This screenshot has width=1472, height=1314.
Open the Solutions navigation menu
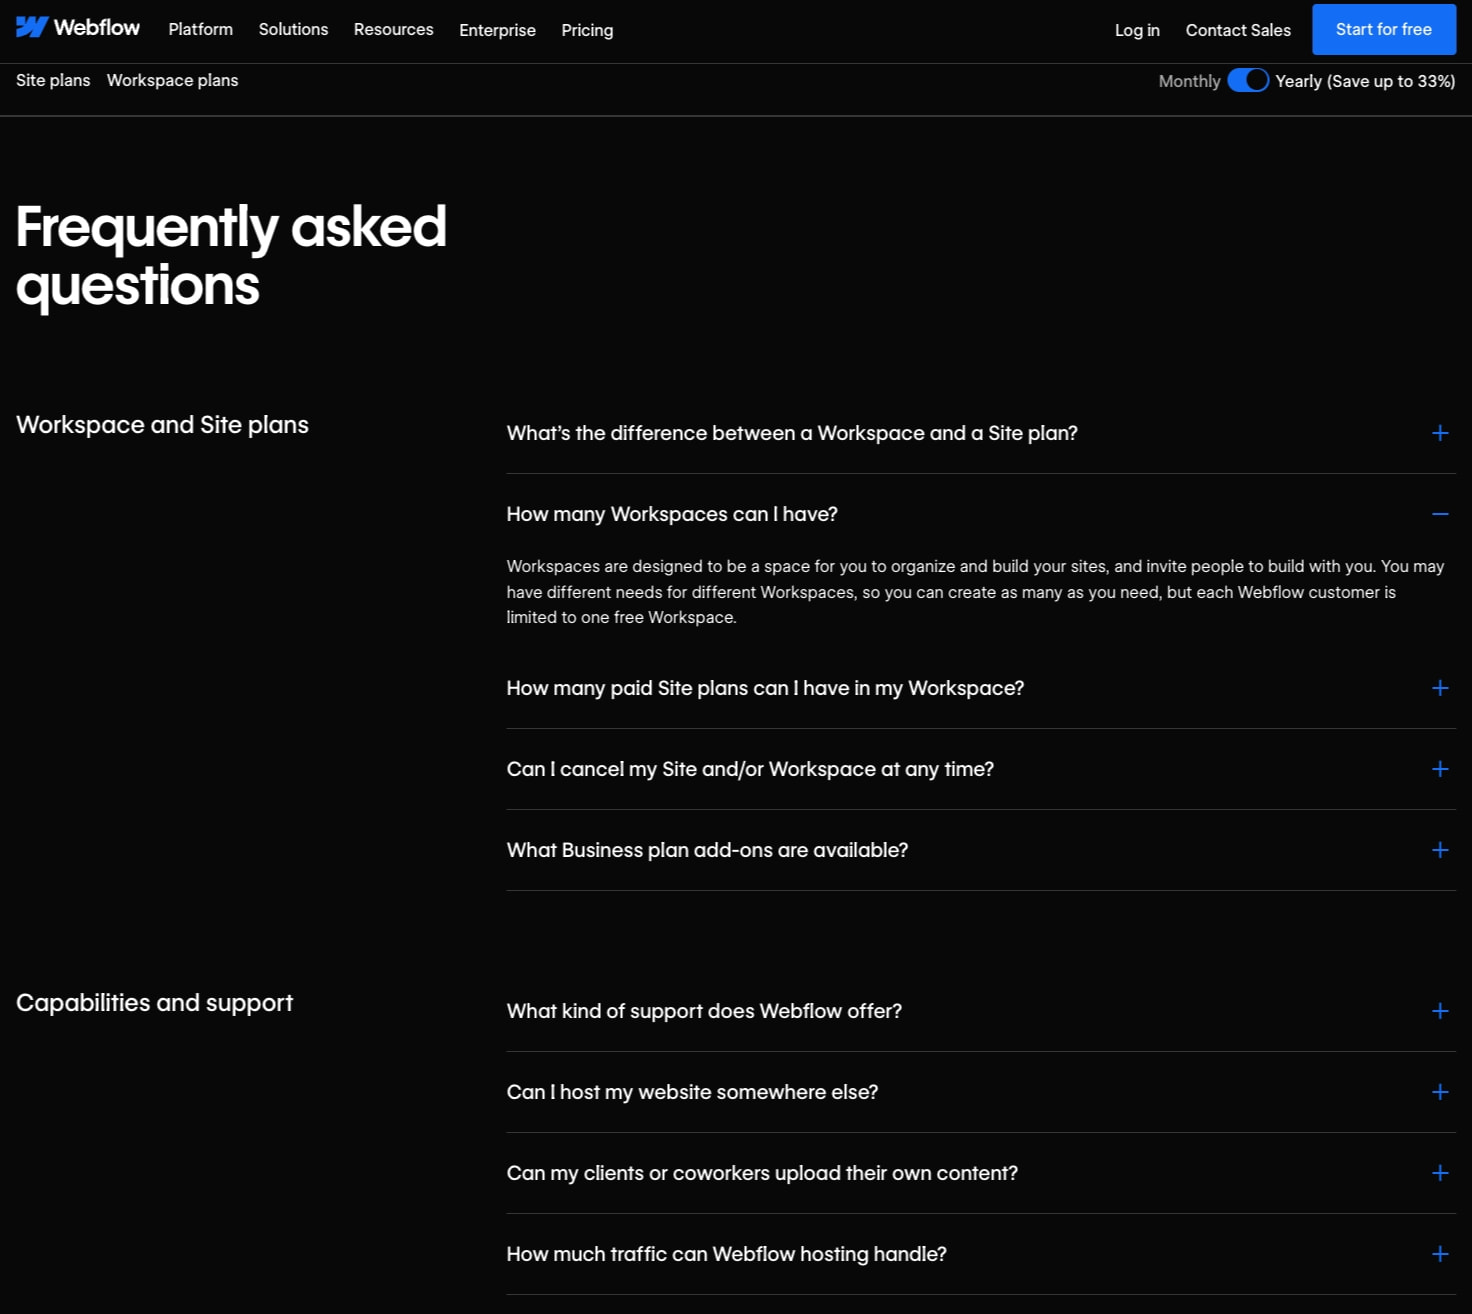(293, 29)
